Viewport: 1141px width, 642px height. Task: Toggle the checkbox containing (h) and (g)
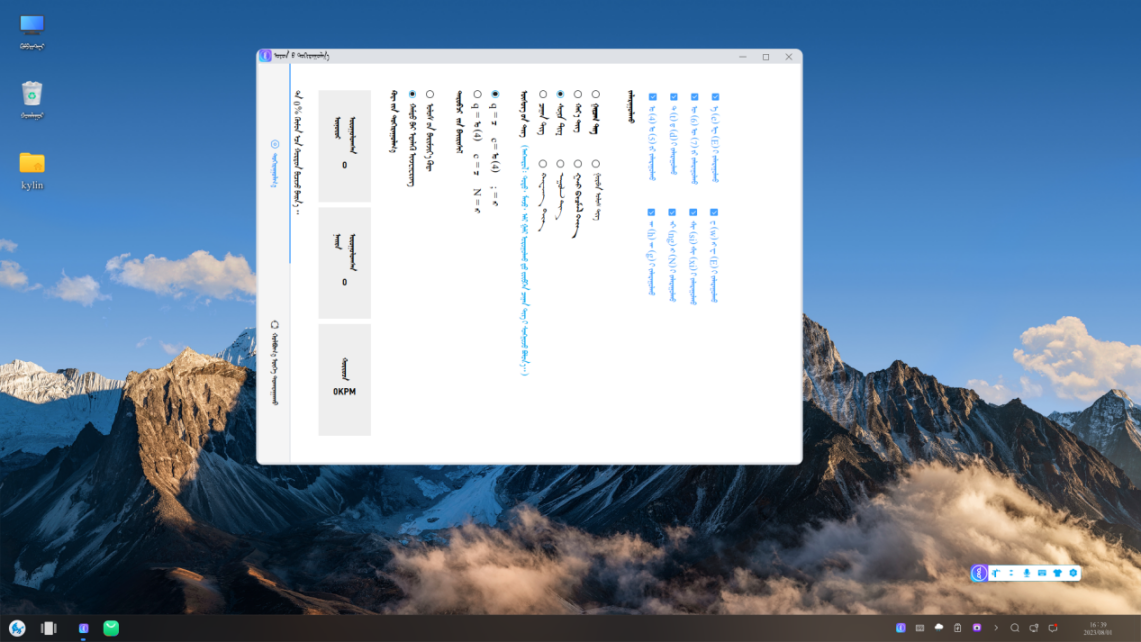pyautogui.click(x=651, y=212)
